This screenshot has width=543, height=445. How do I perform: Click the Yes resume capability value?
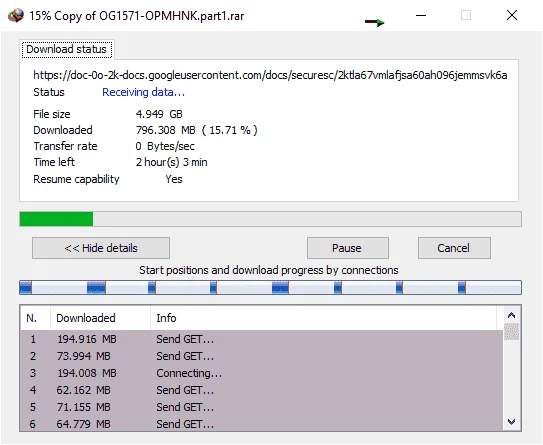point(174,179)
